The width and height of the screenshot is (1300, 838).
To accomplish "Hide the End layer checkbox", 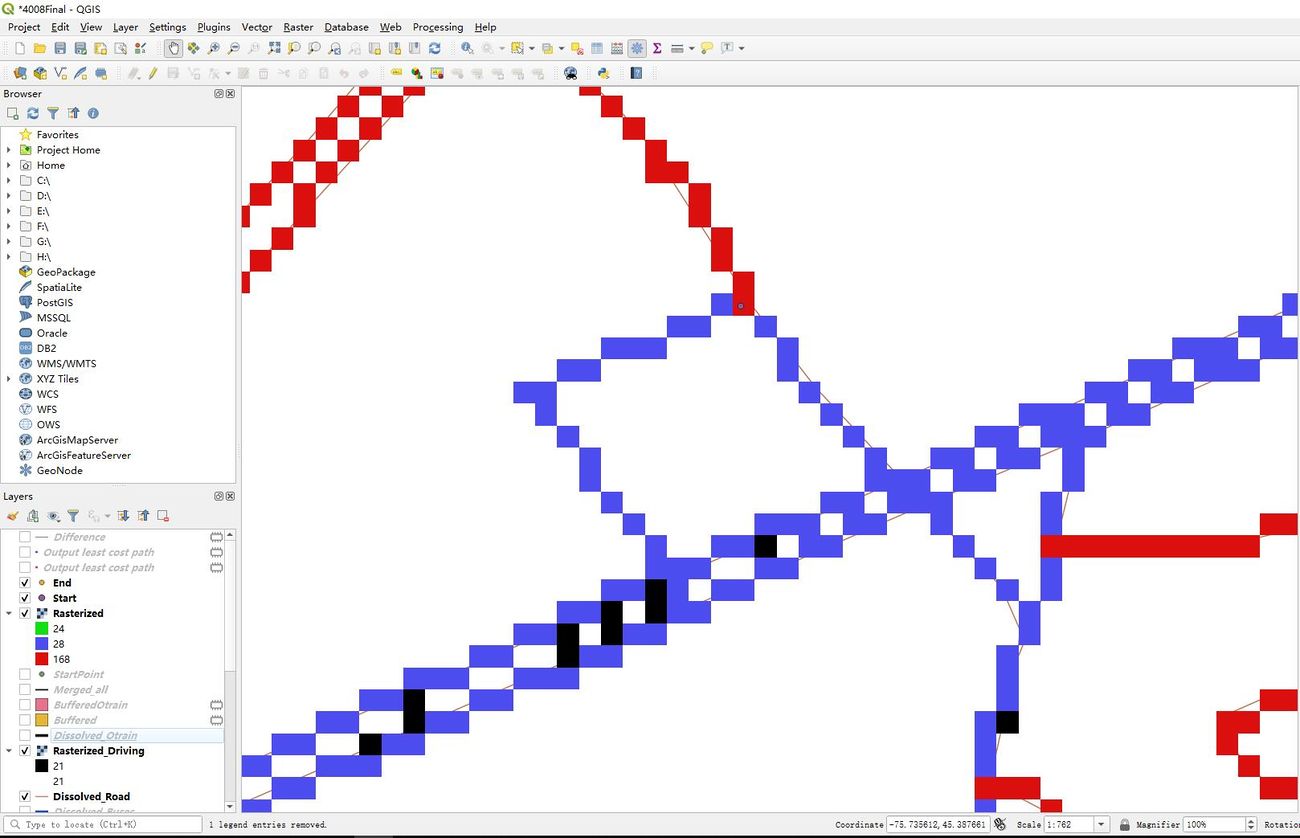I will [25, 583].
